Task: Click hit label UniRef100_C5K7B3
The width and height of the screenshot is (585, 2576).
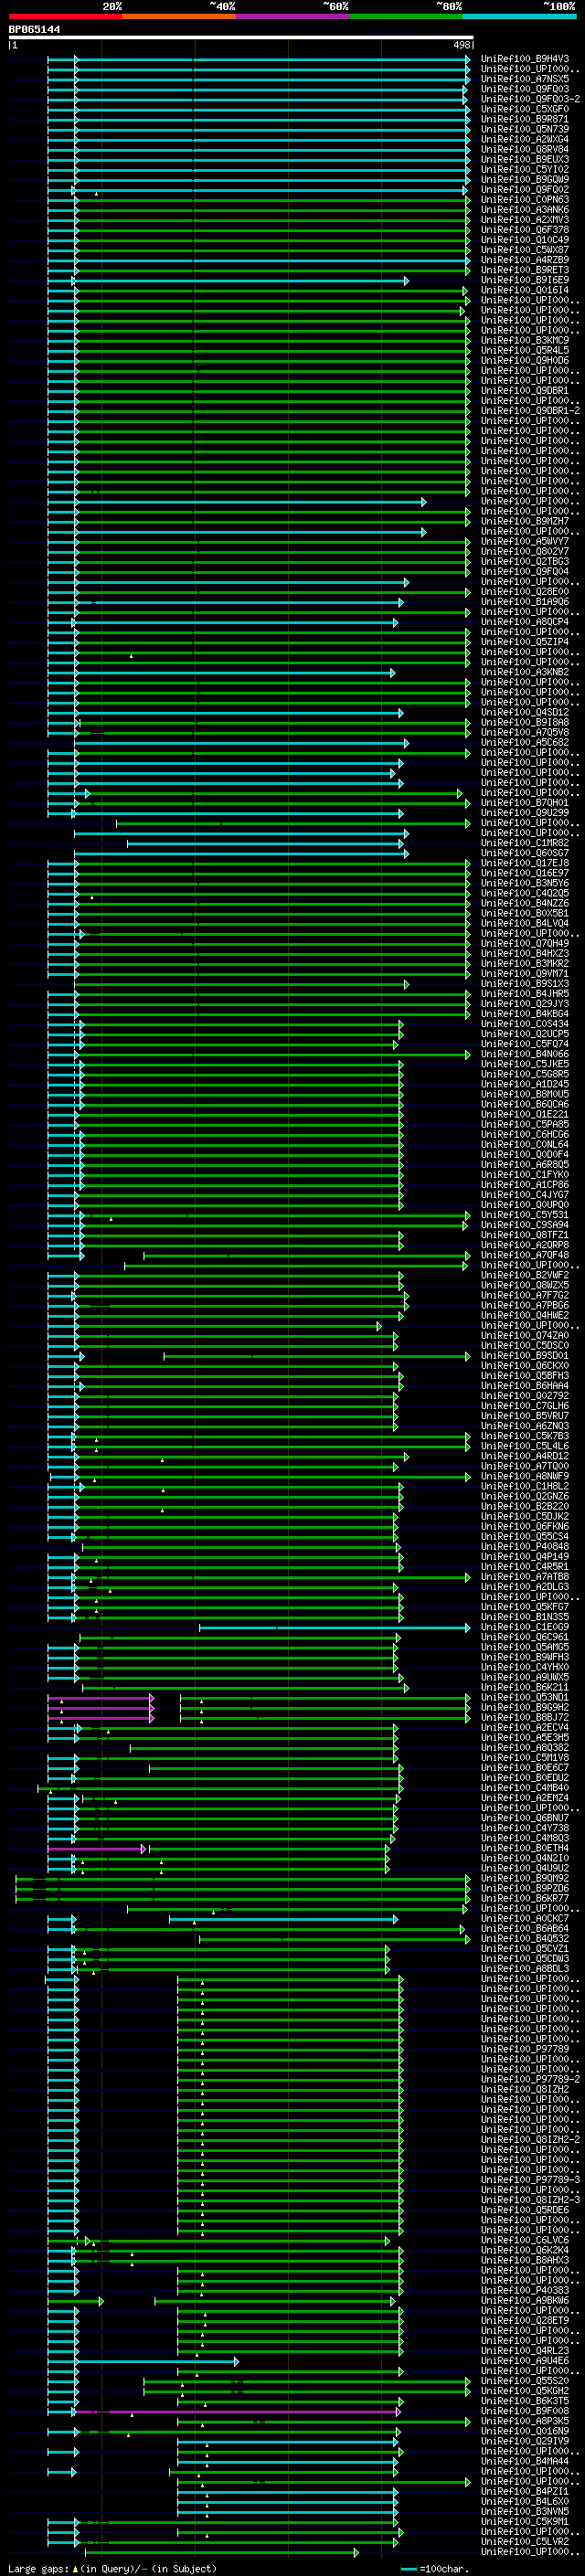Action: (525, 1436)
